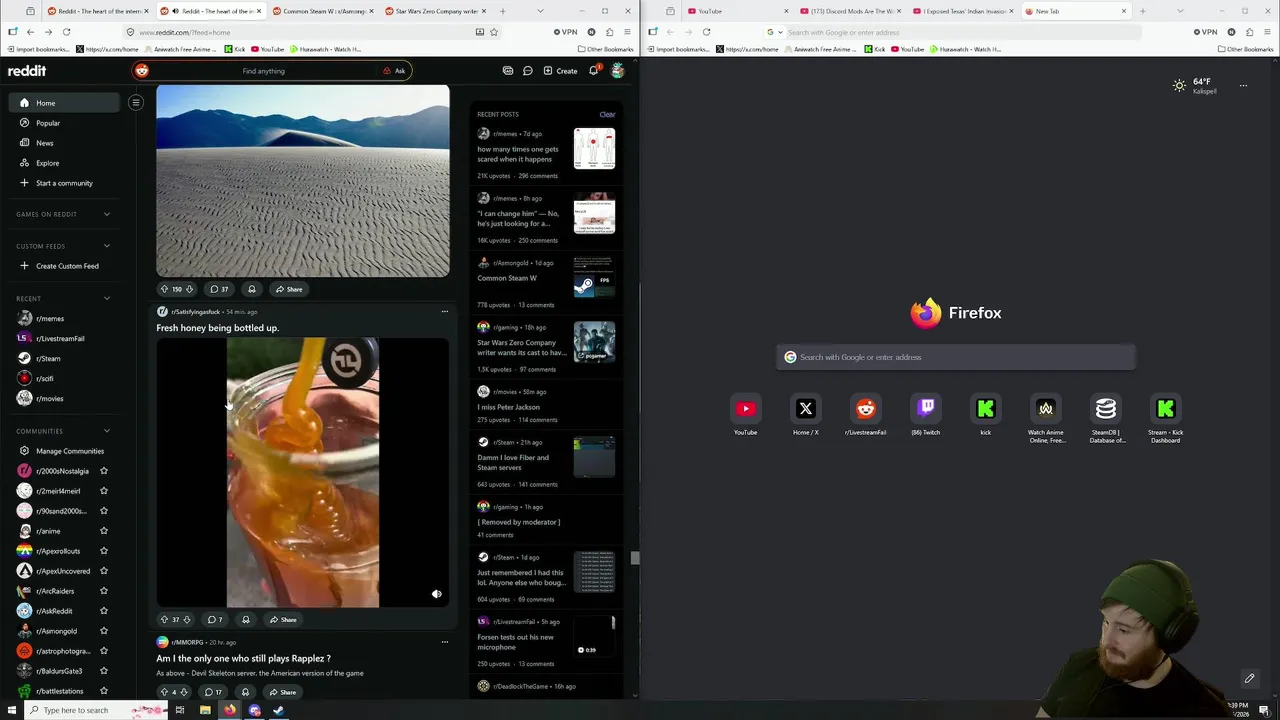Open the 7 comments on honey post

pos(215,620)
